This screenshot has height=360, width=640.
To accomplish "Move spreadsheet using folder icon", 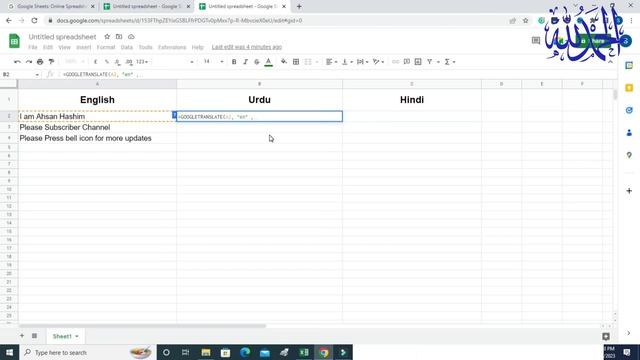I will tap(119, 37).
